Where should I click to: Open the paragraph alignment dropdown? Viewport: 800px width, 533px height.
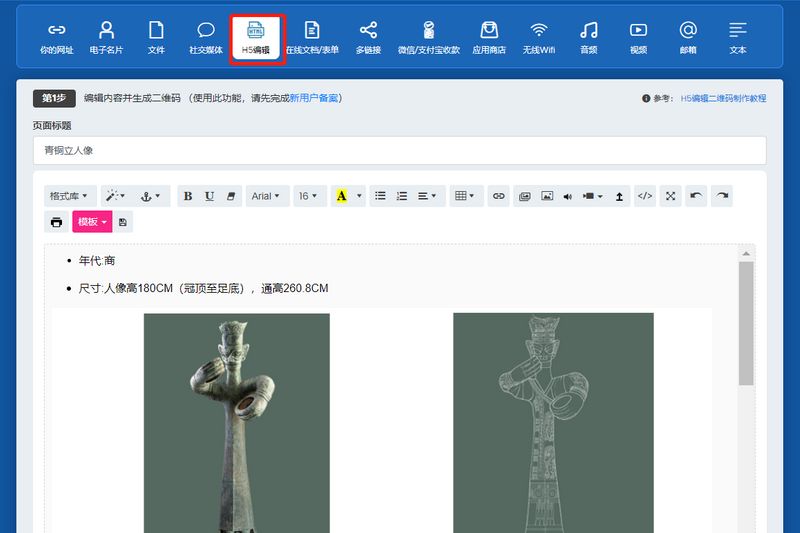click(x=427, y=196)
